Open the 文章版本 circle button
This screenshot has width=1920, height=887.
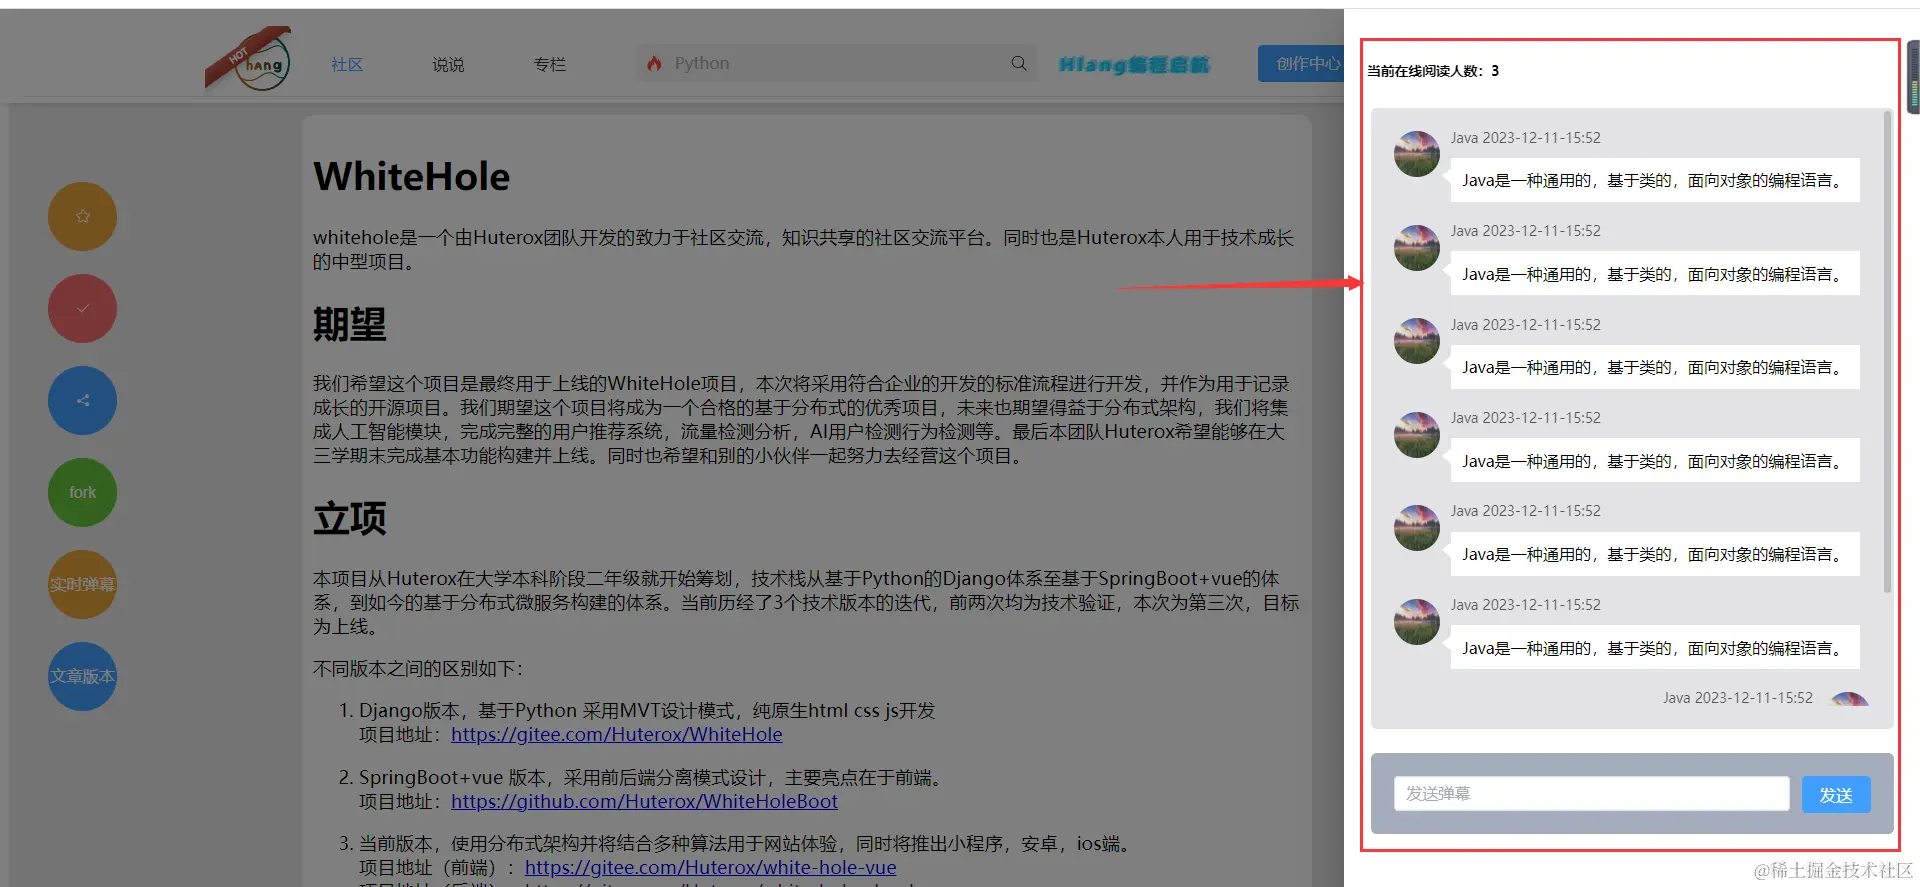click(82, 676)
